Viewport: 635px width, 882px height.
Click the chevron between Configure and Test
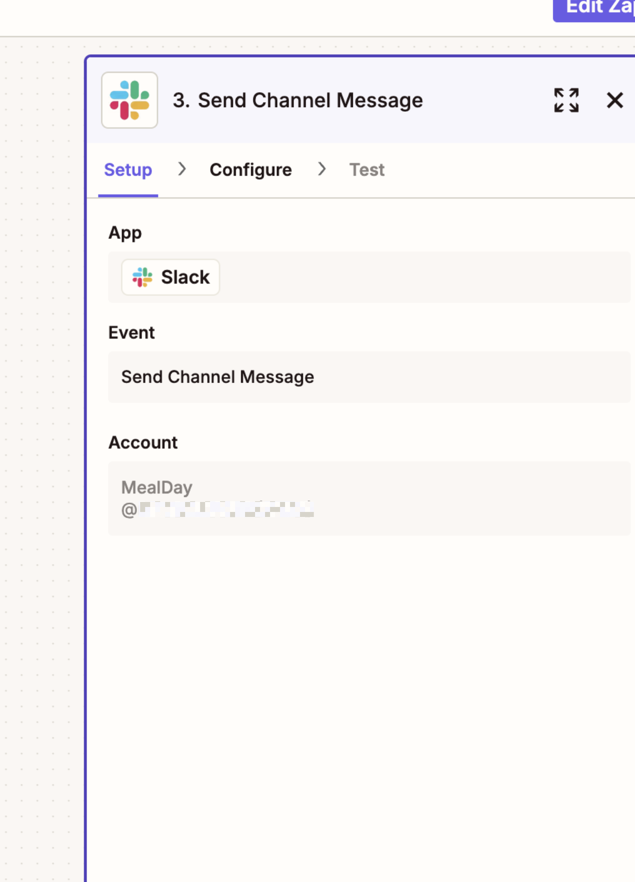[321, 169]
